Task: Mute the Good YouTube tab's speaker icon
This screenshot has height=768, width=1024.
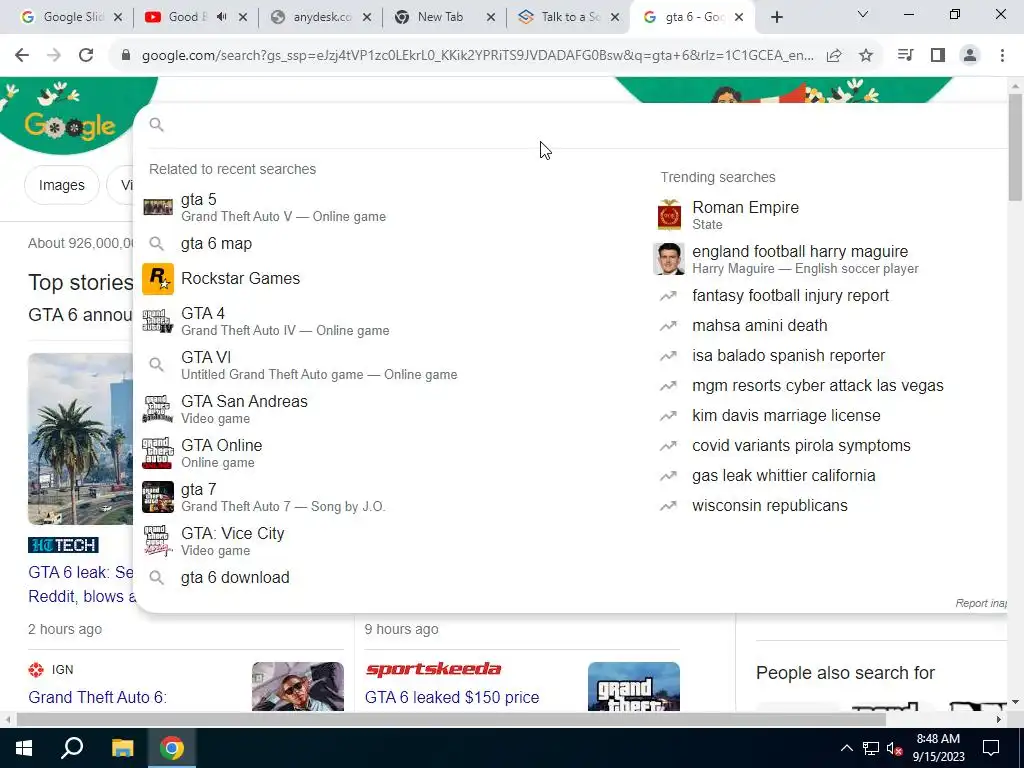Action: (x=222, y=17)
